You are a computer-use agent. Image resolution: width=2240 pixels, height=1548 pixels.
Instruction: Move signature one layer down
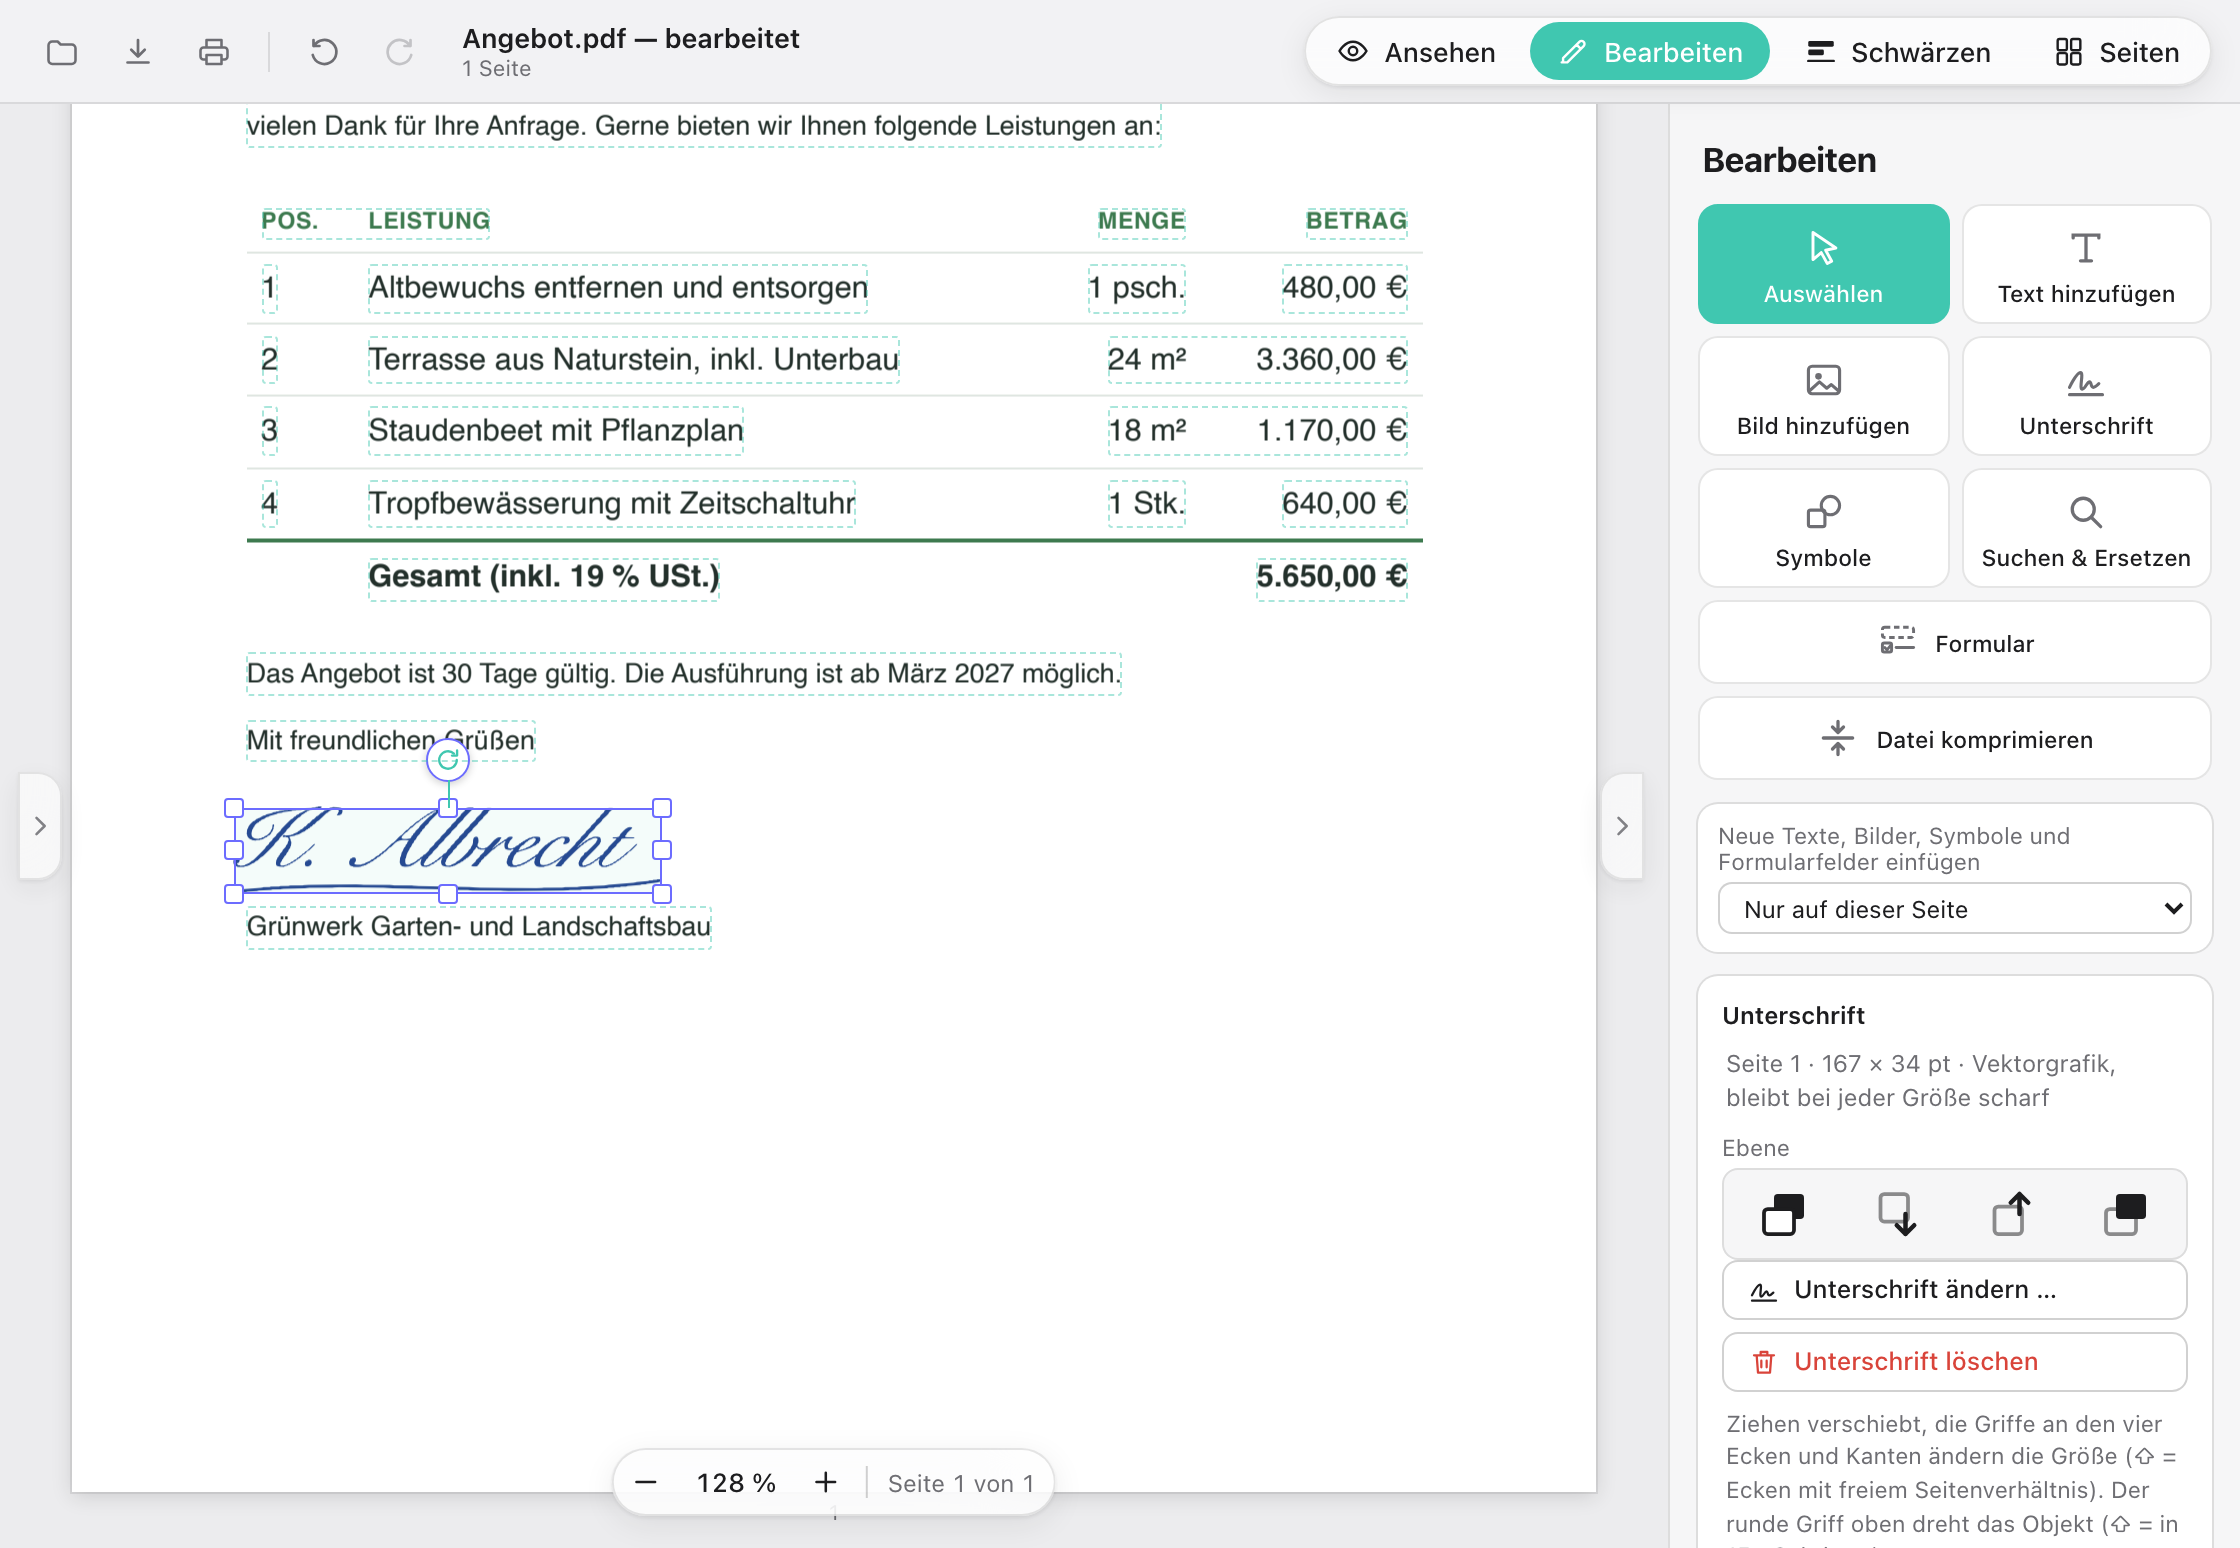1896,1214
